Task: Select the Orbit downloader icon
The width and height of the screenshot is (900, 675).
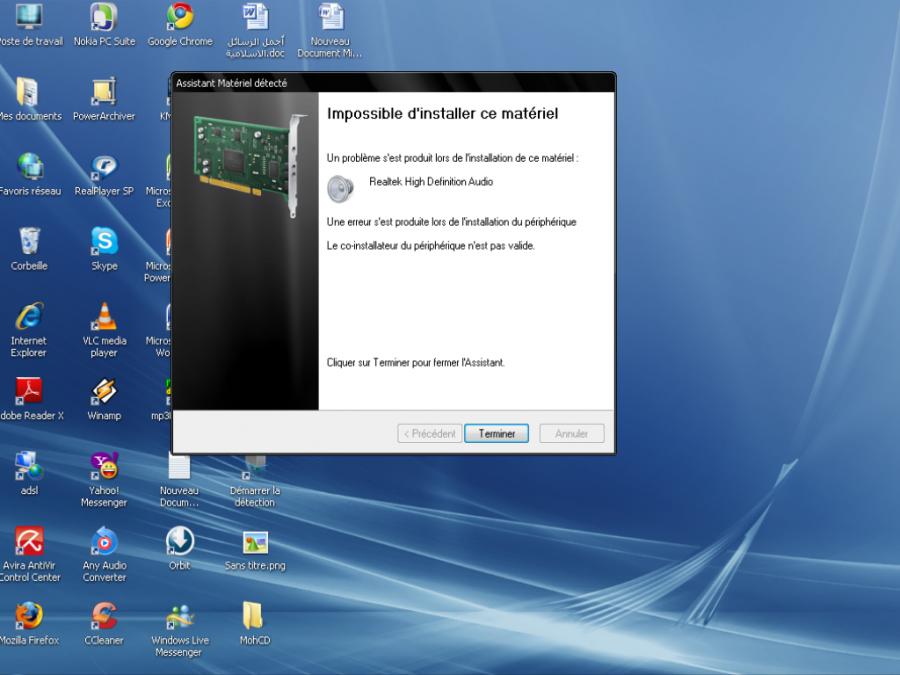Action: pyautogui.click(x=180, y=542)
